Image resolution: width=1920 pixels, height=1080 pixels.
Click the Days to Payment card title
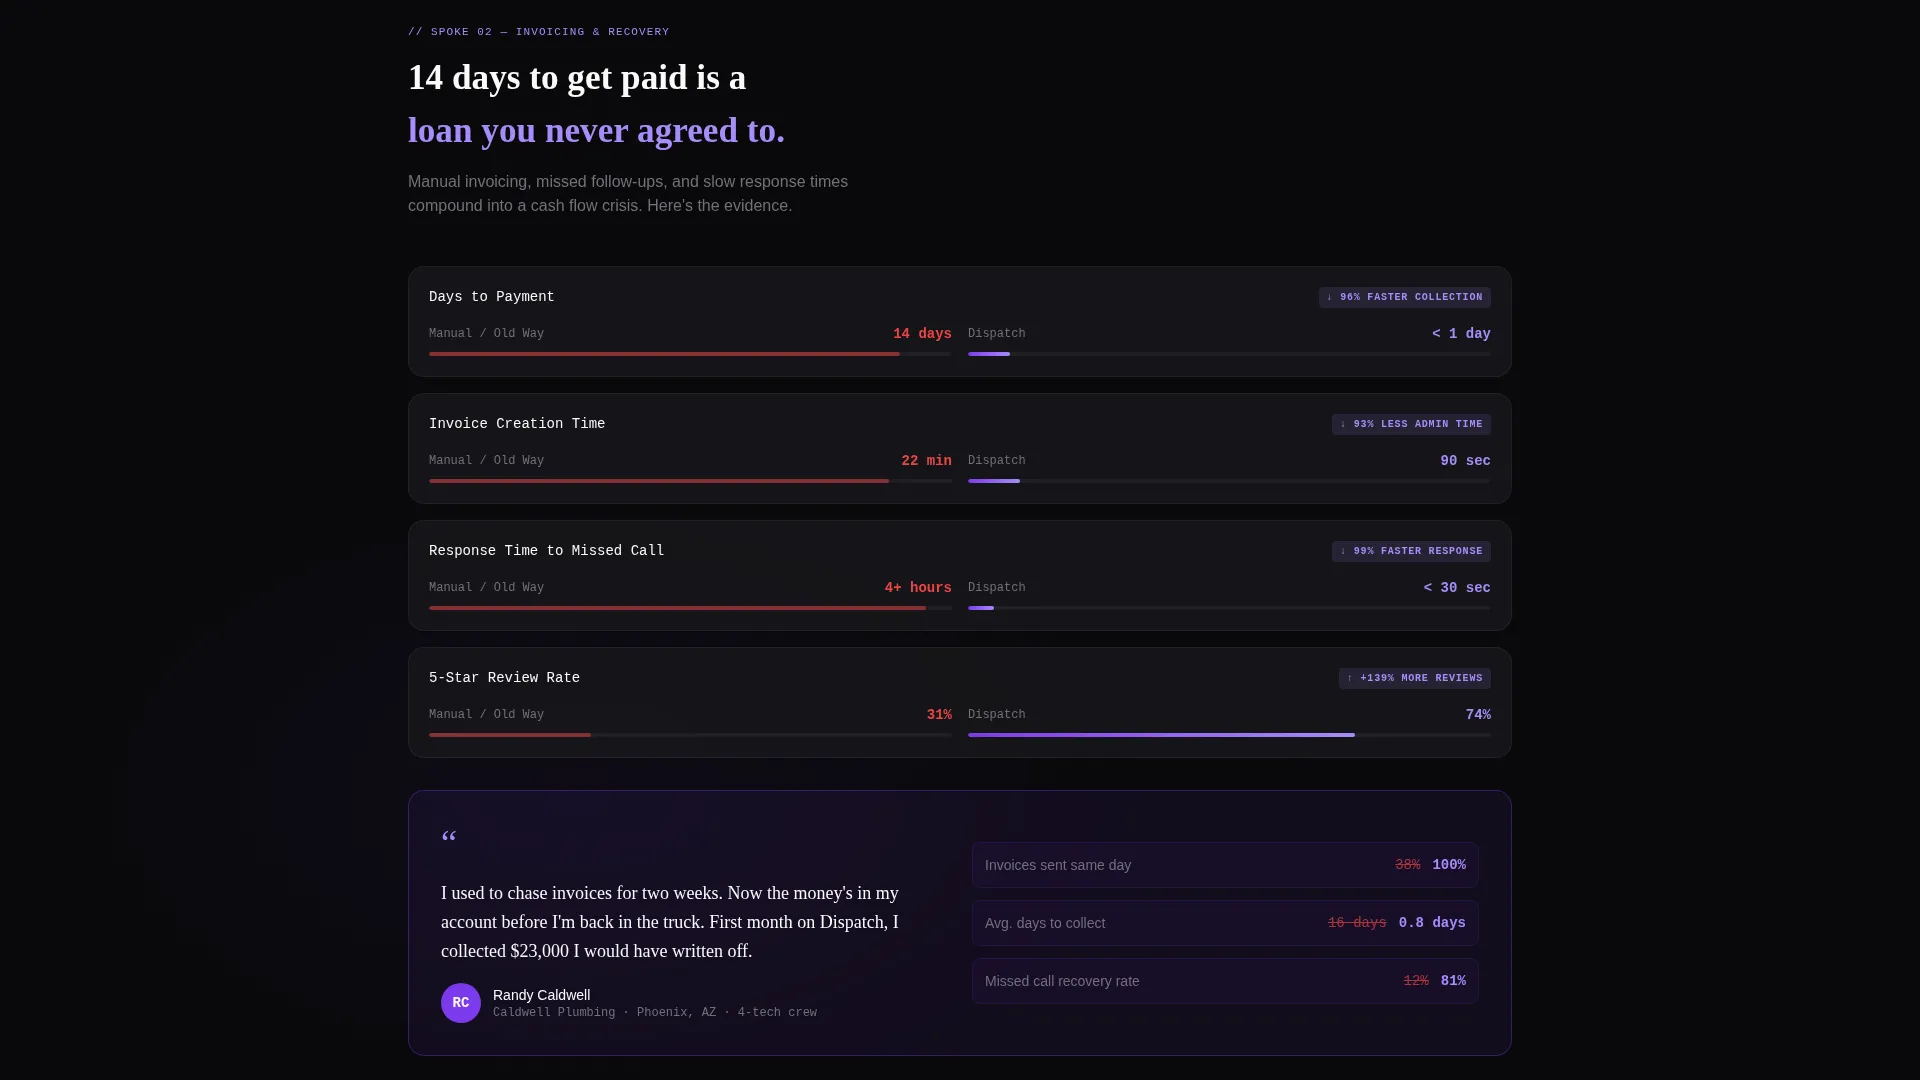[491, 297]
